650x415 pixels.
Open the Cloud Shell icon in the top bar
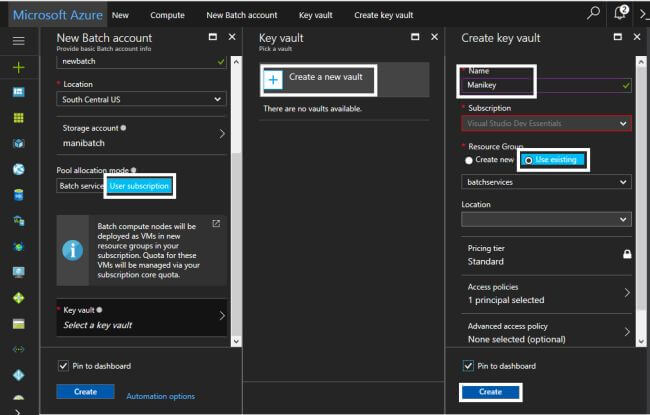(643, 14)
